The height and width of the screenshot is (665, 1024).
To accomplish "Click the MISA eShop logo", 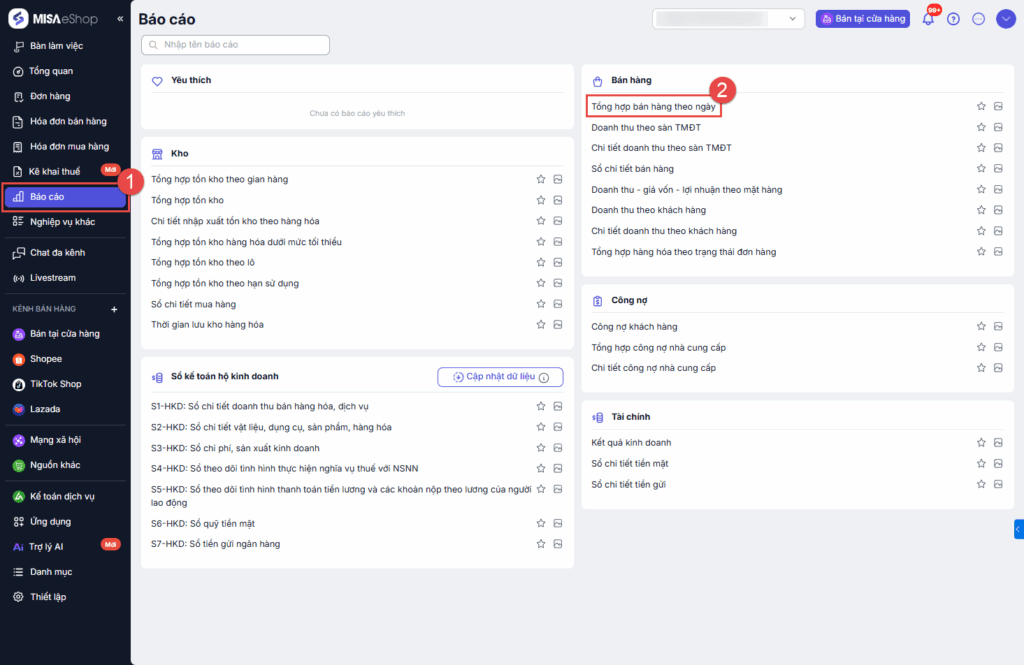I will [x=56, y=19].
